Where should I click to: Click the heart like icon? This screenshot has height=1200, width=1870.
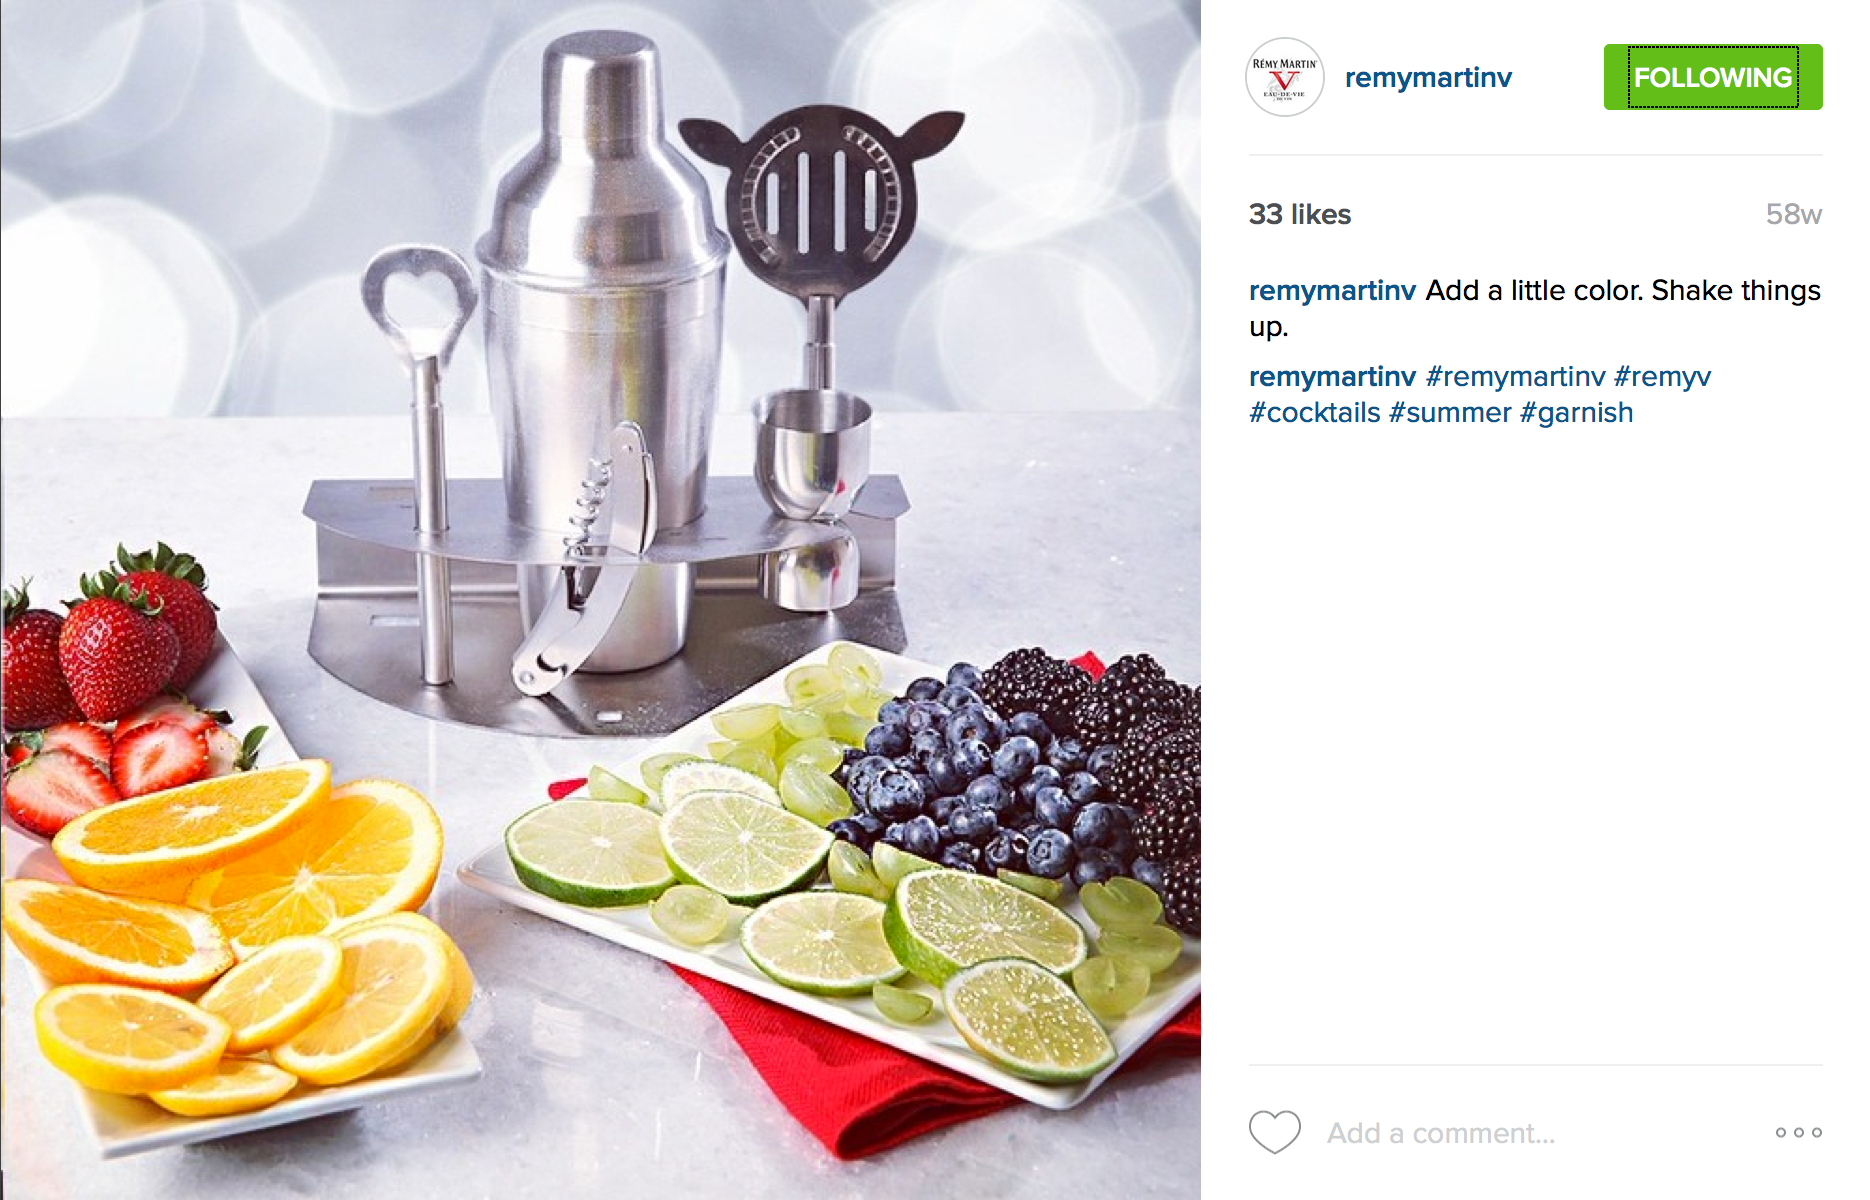(x=1274, y=1132)
